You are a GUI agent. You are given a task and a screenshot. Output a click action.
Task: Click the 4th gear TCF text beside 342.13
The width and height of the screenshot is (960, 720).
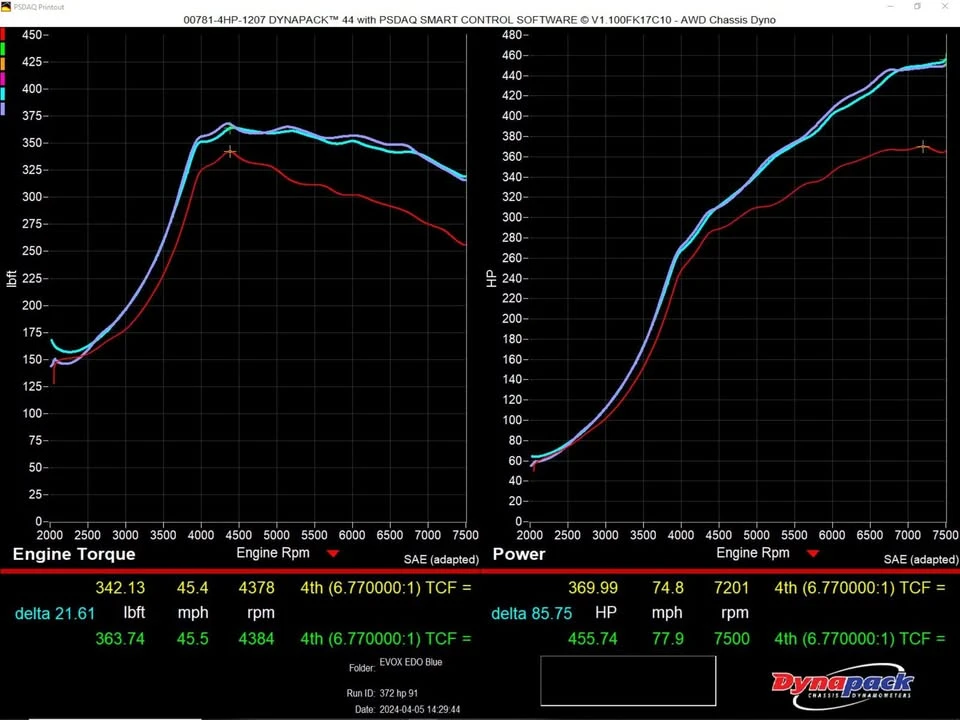(x=386, y=588)
